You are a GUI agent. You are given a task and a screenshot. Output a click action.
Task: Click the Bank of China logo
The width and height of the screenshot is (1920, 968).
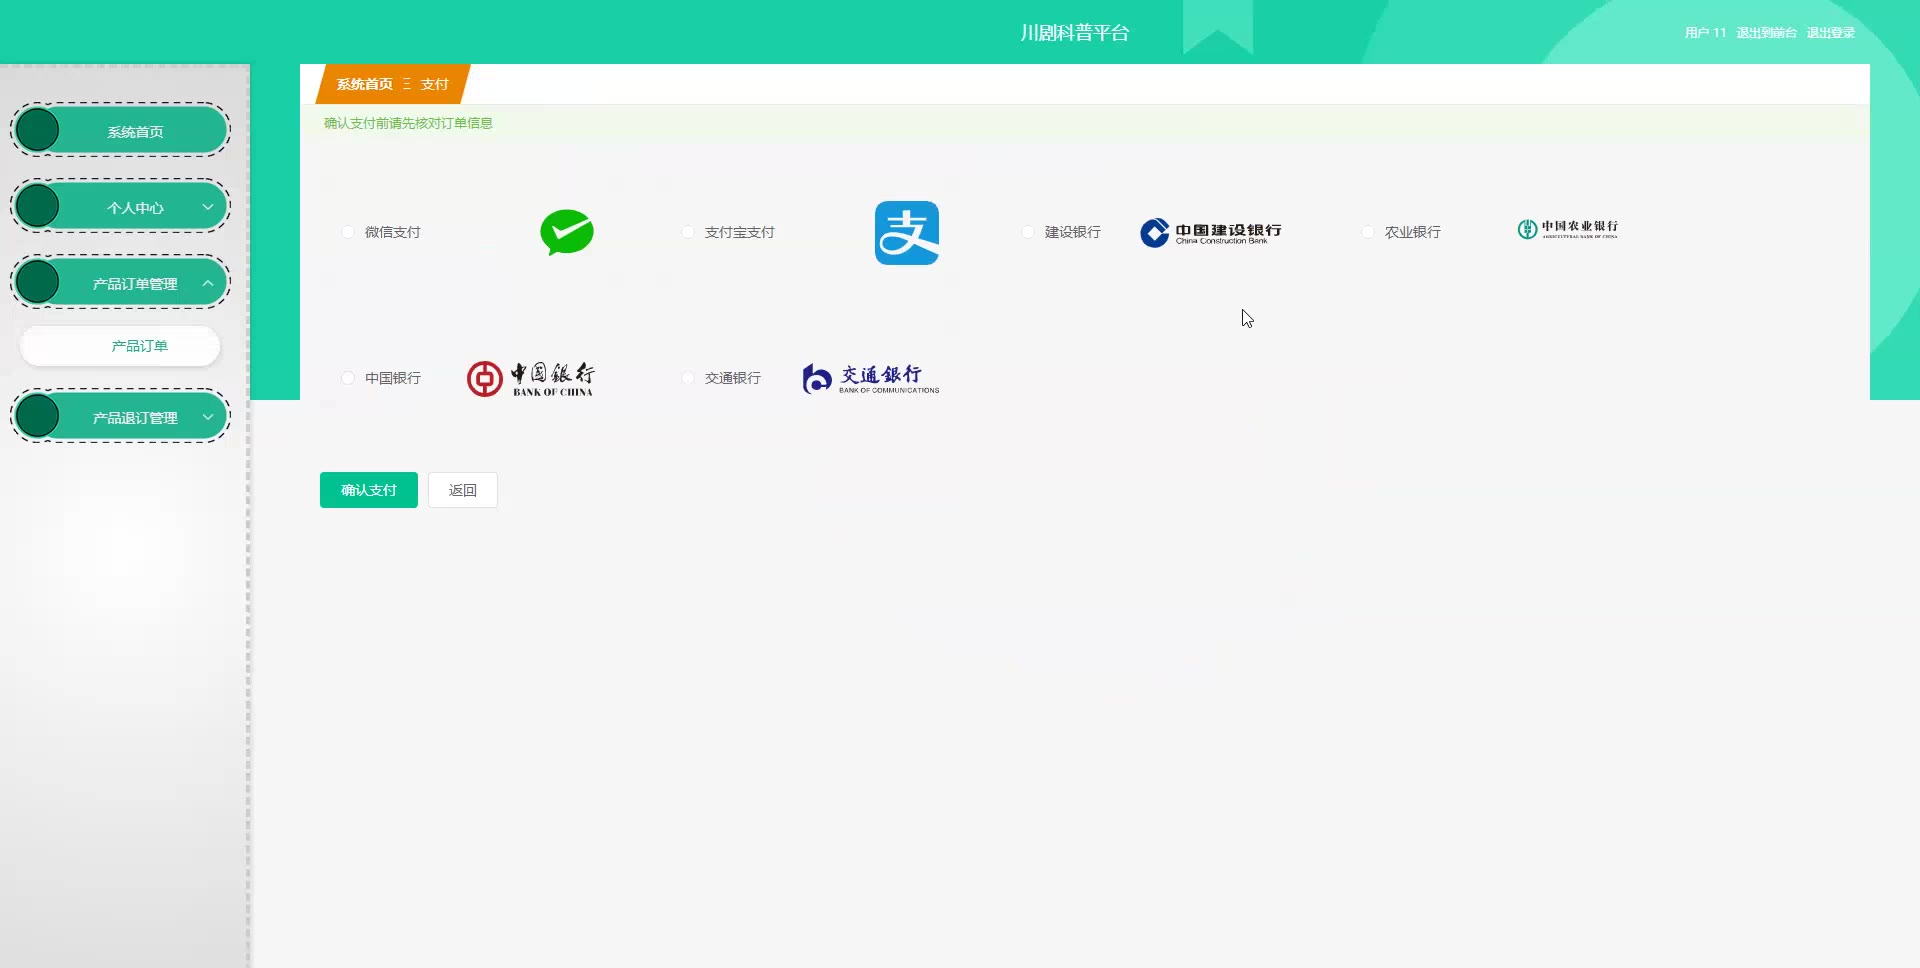531,379
